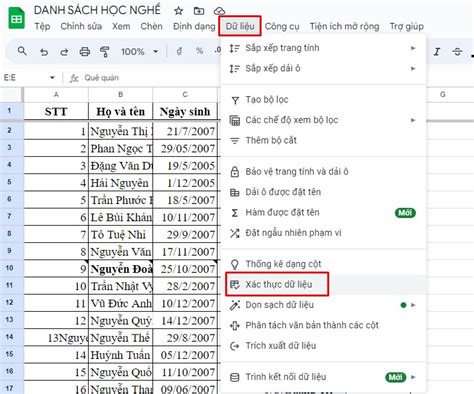This screenshot has height=394, width=474.
Task: Click the lightbulb icon beside Thống kê dạng cột
Action: click(x=235, y=264)
